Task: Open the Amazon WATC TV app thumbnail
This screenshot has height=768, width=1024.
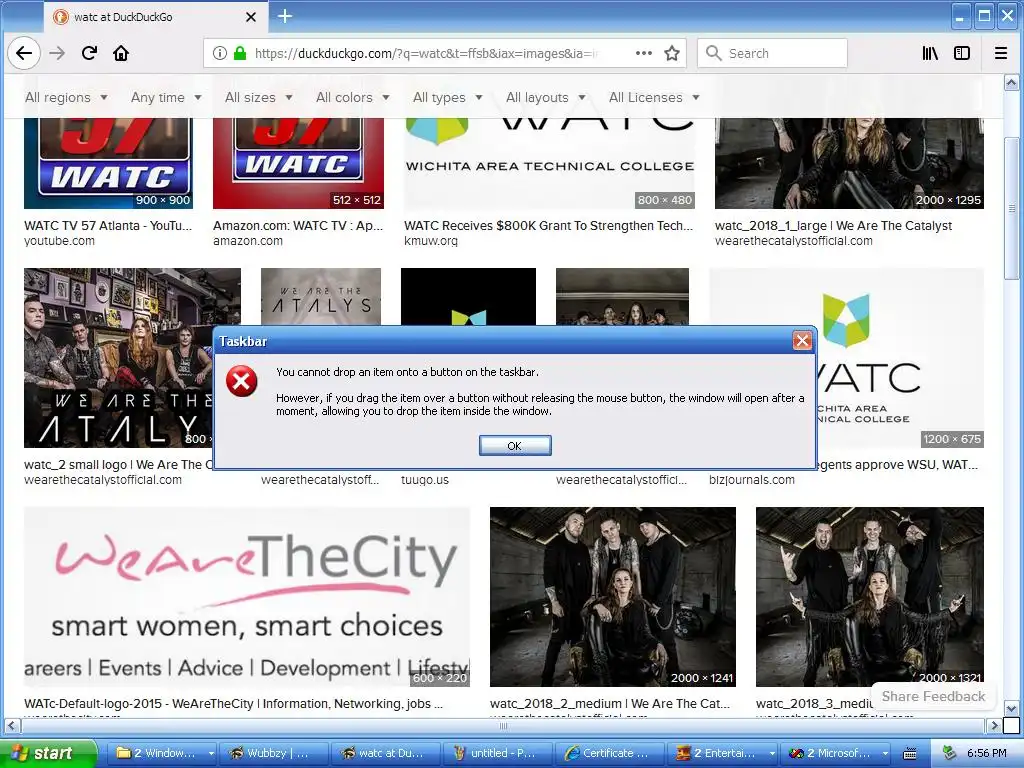Action: [x=298, y=163]
